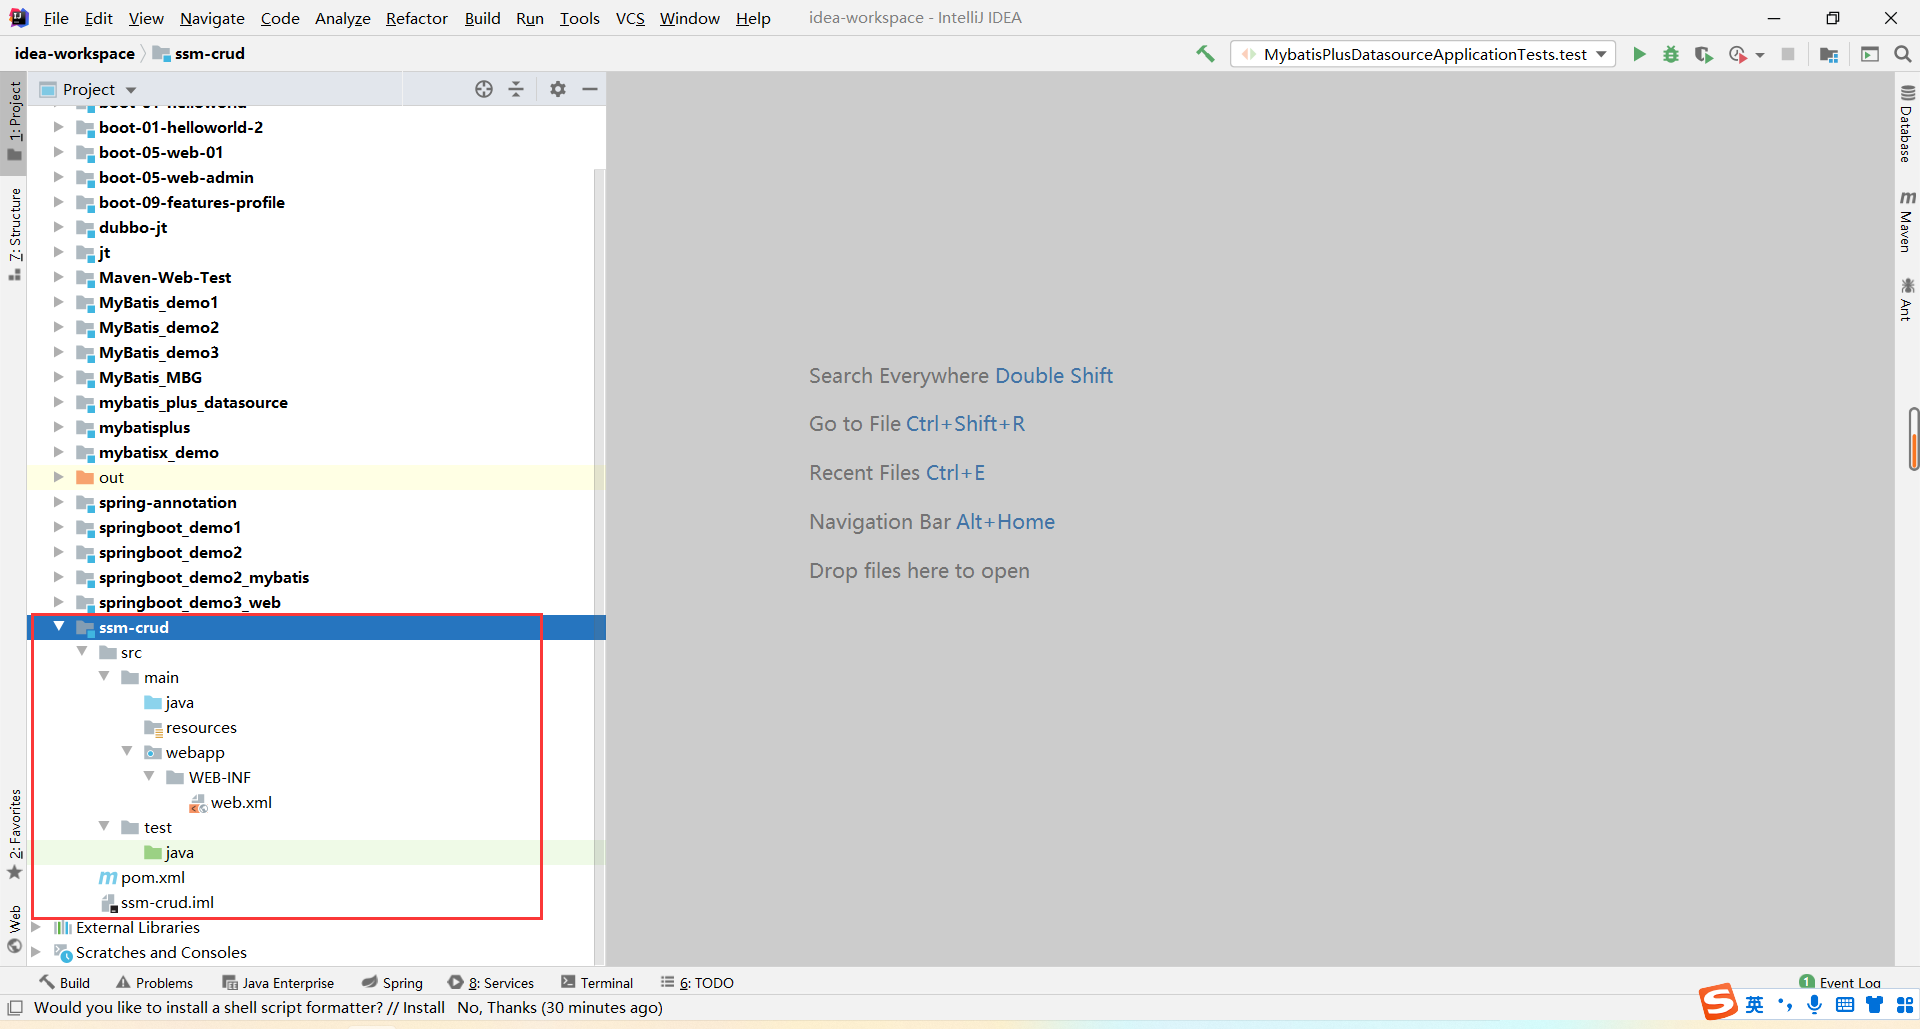1920x1029 pixels.
Task: Open the Database tool window
Action: point(1906,123)
